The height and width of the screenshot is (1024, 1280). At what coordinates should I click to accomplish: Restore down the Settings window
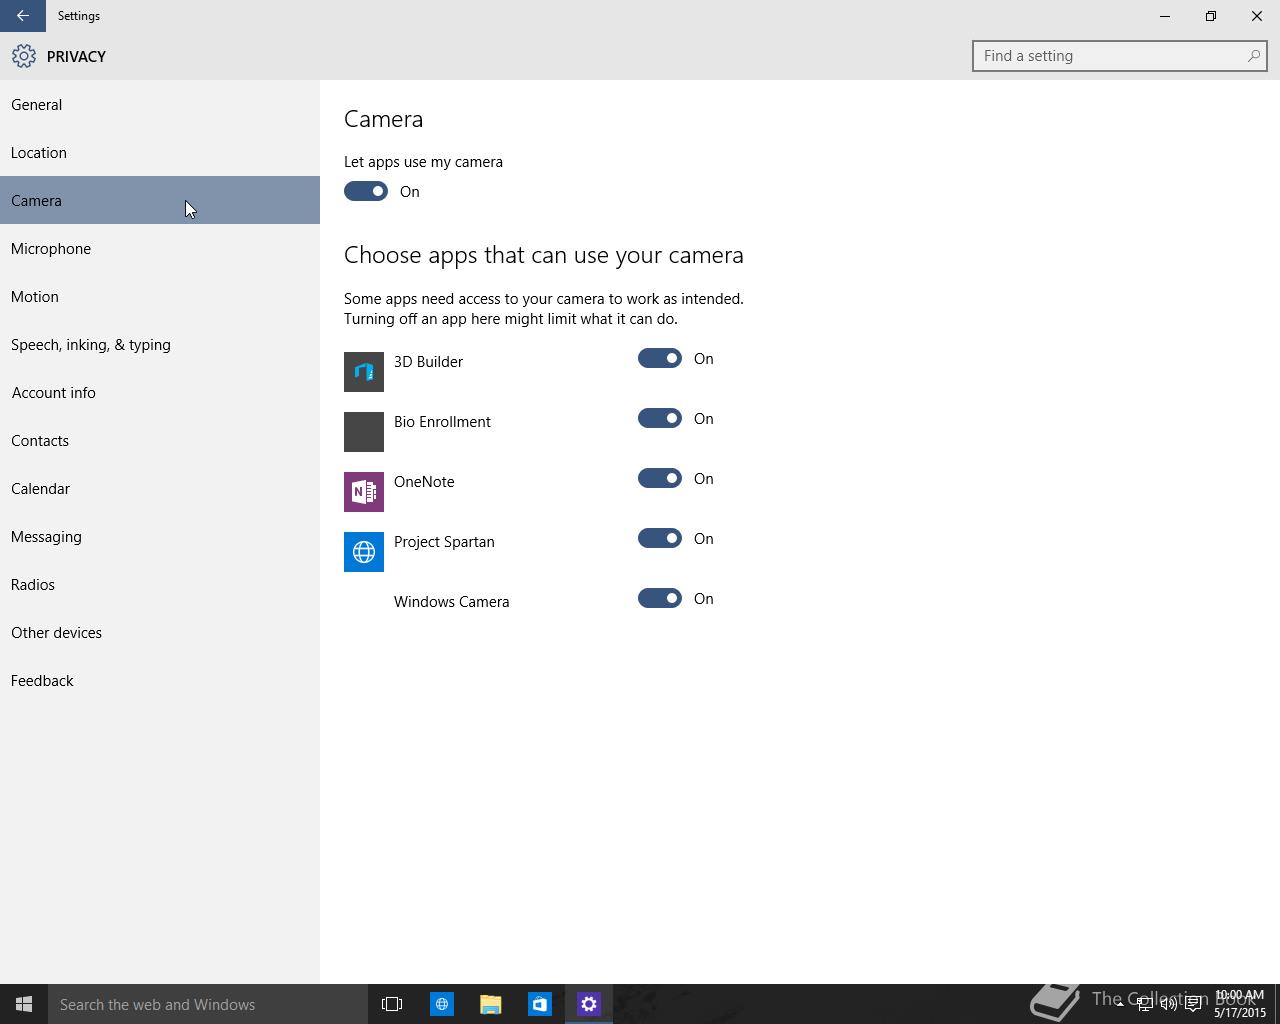point(1211,16)
